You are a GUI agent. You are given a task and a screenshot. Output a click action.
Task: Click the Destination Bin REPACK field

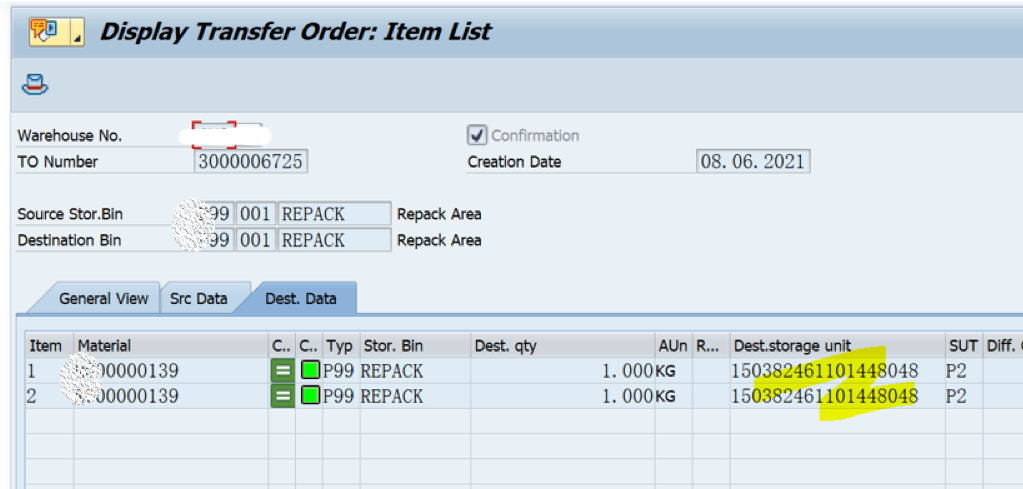(335, 240)
